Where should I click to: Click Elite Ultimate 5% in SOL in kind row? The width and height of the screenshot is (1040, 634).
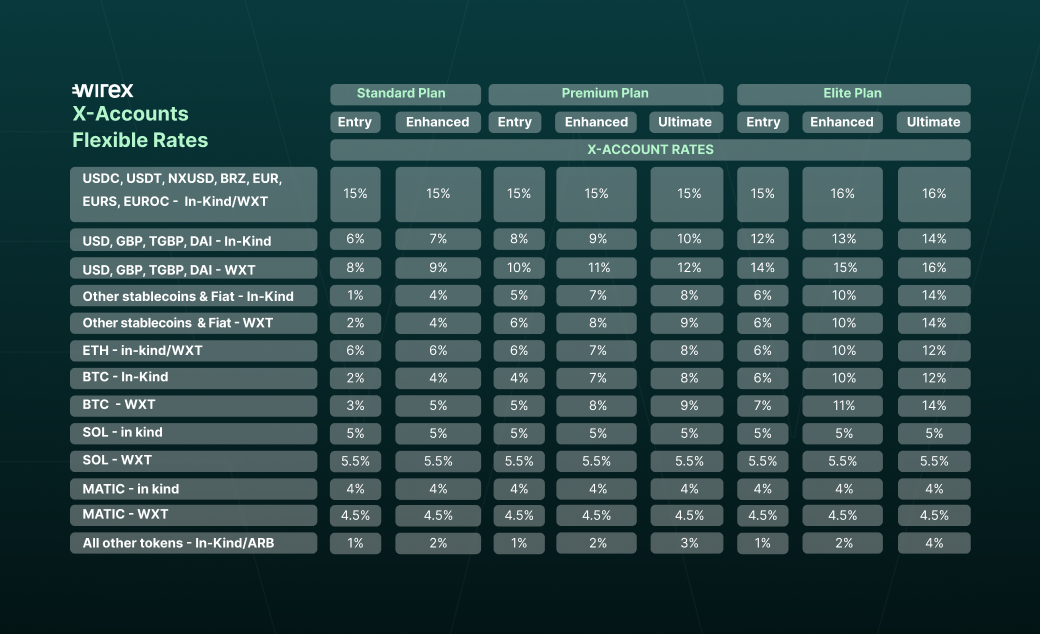934,434
